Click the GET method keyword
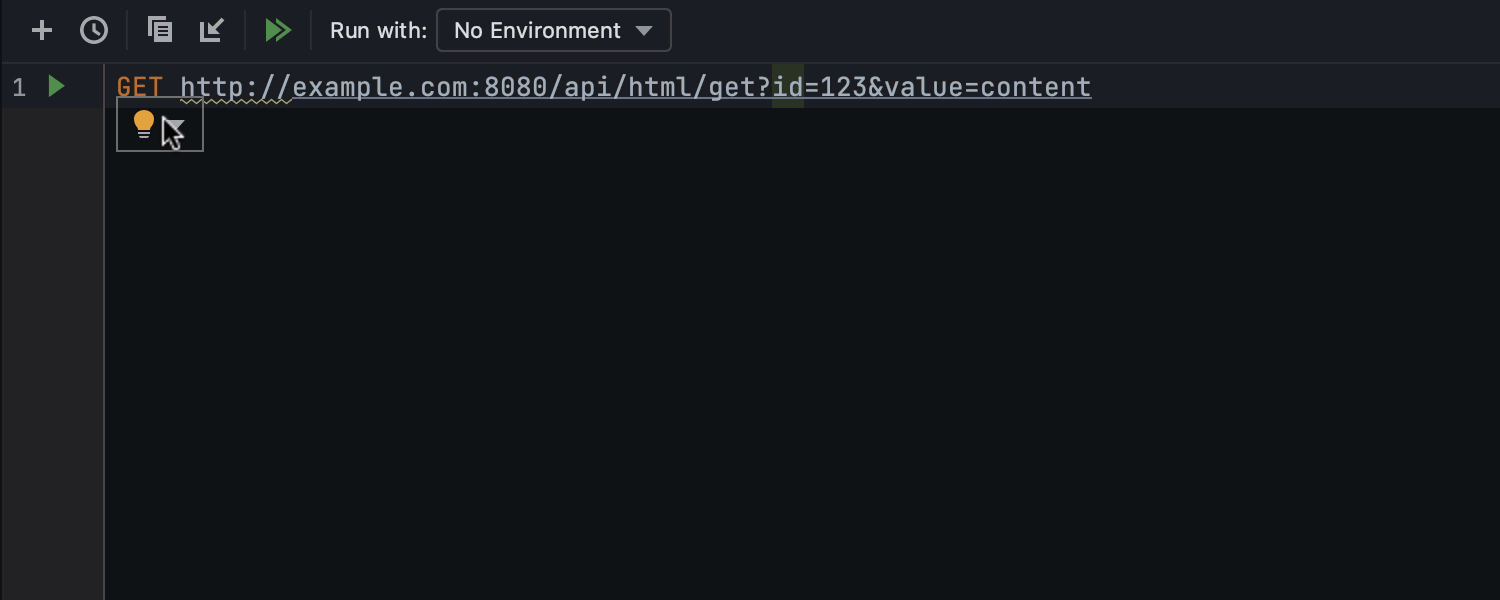 [139, 88]
